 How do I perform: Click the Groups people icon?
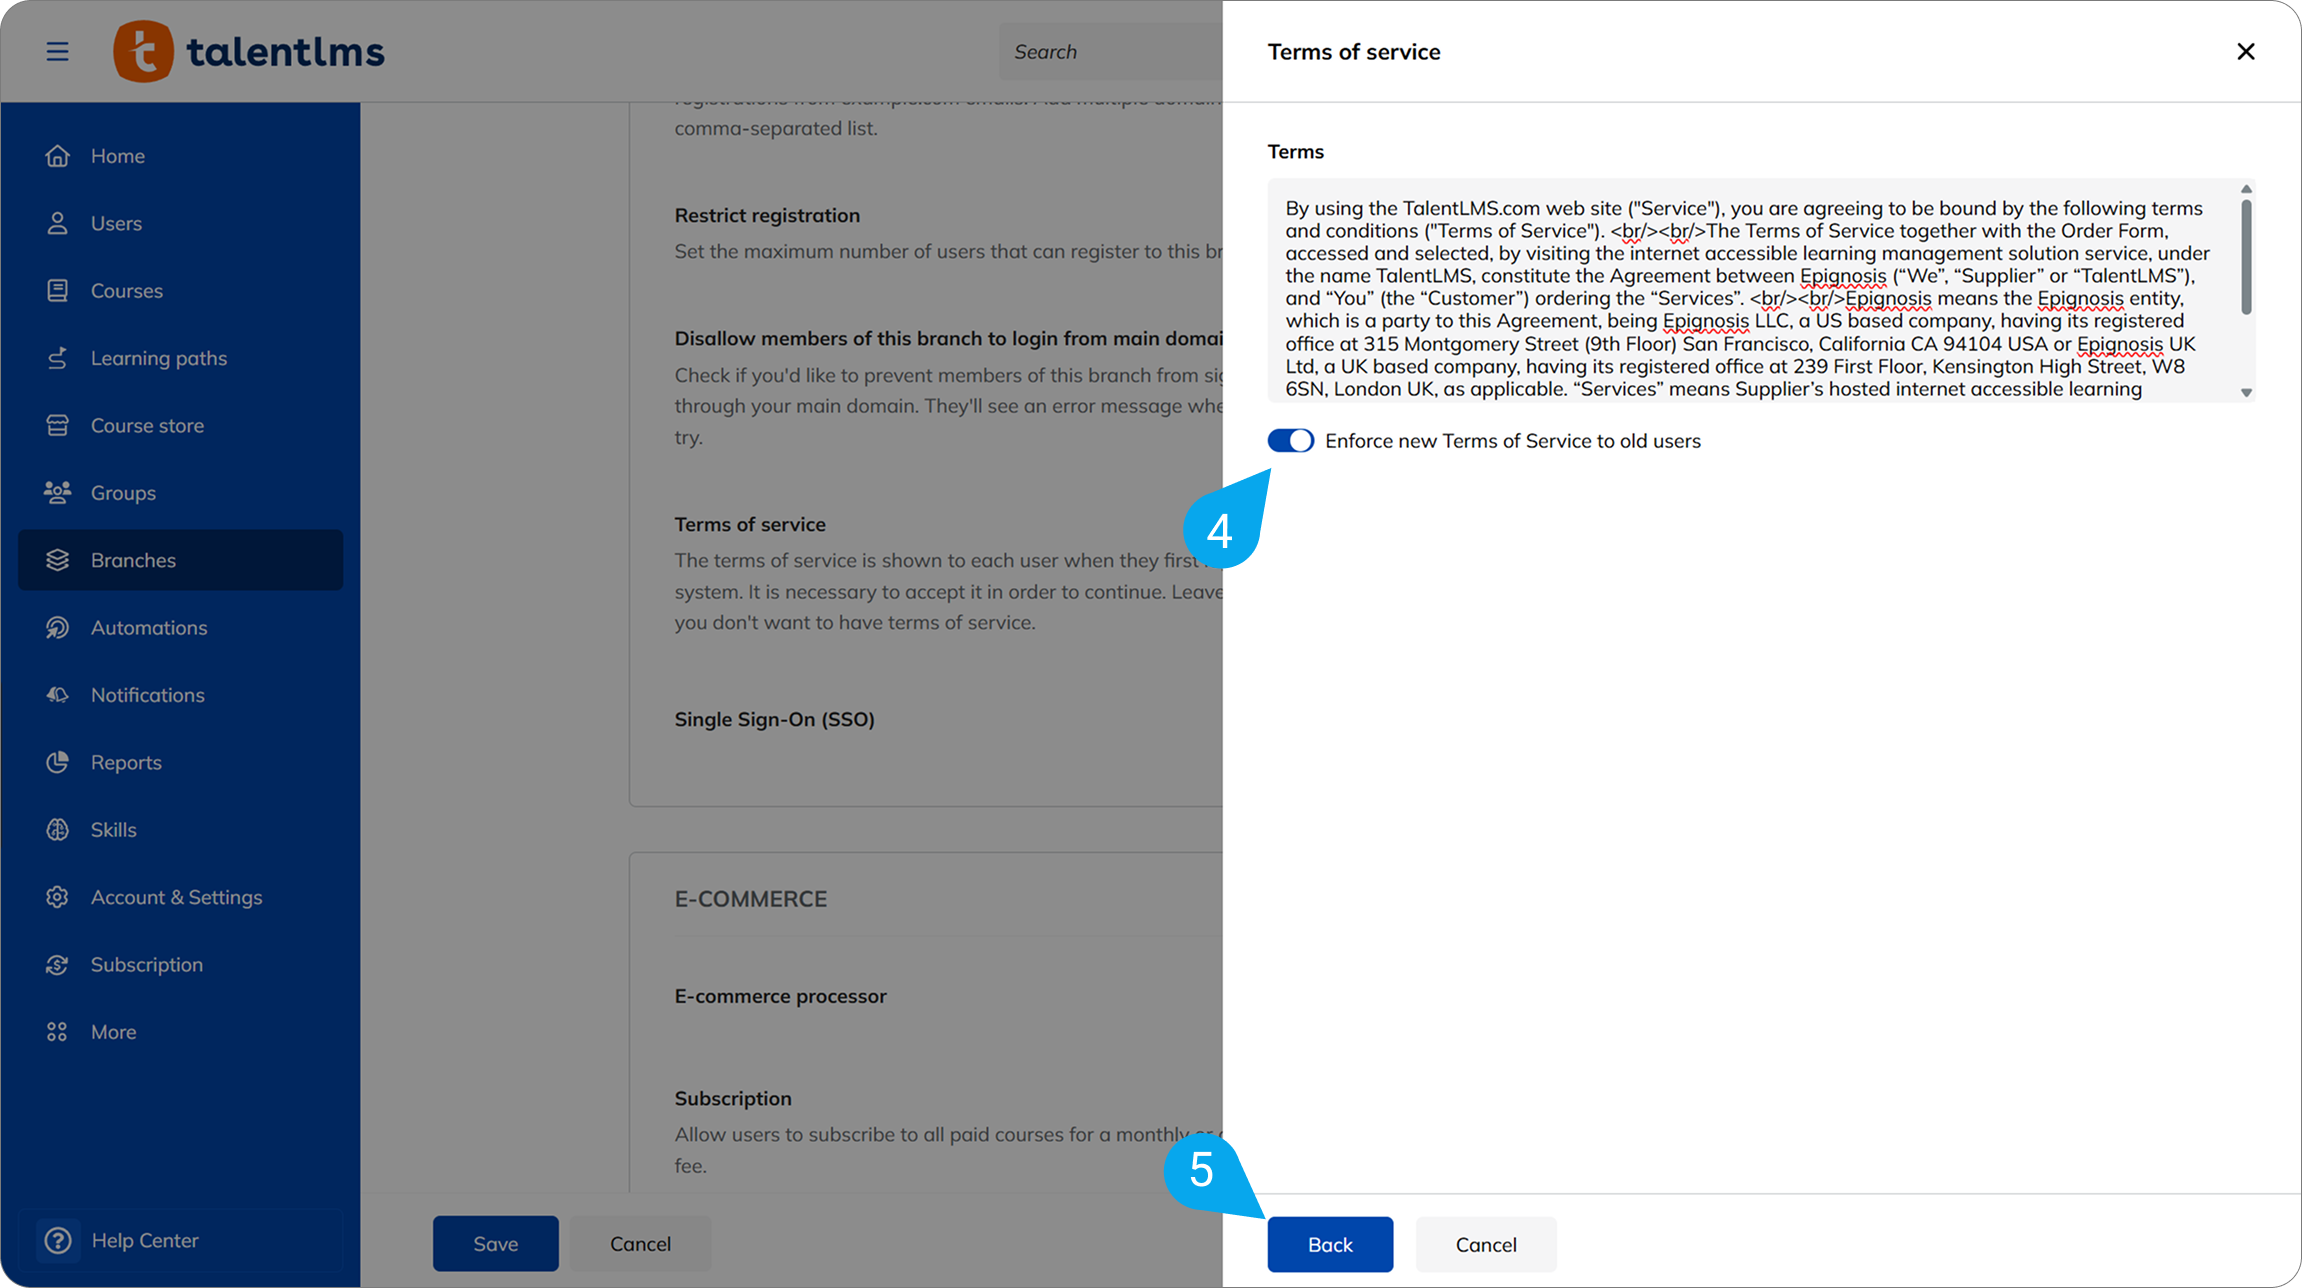[57, 492]
